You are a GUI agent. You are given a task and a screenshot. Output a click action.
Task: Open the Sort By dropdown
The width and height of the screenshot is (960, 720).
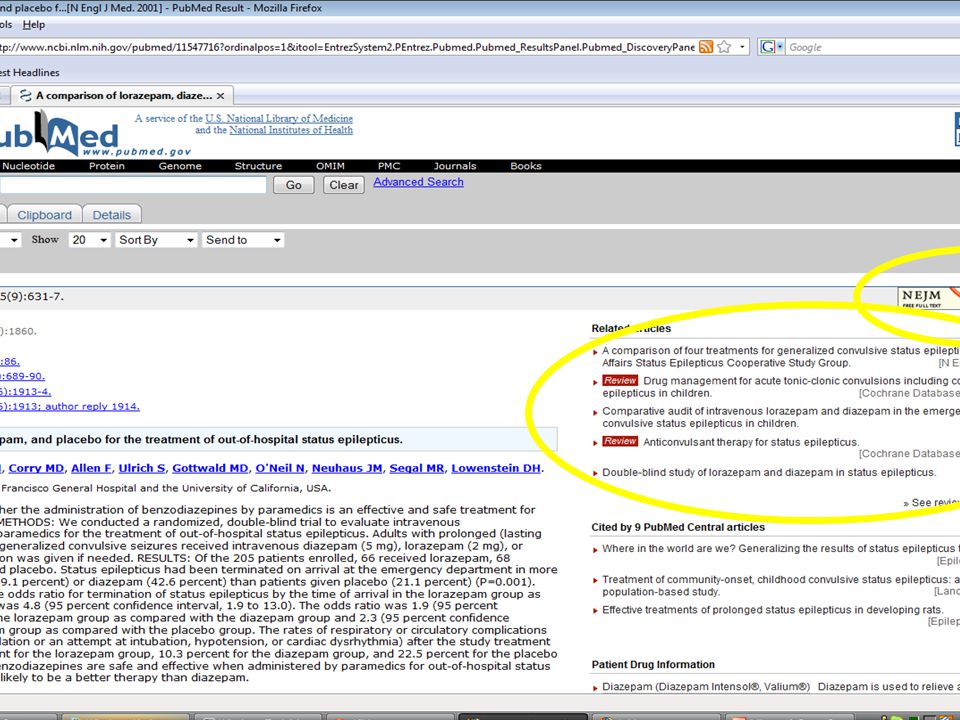[x=156, y=240]
